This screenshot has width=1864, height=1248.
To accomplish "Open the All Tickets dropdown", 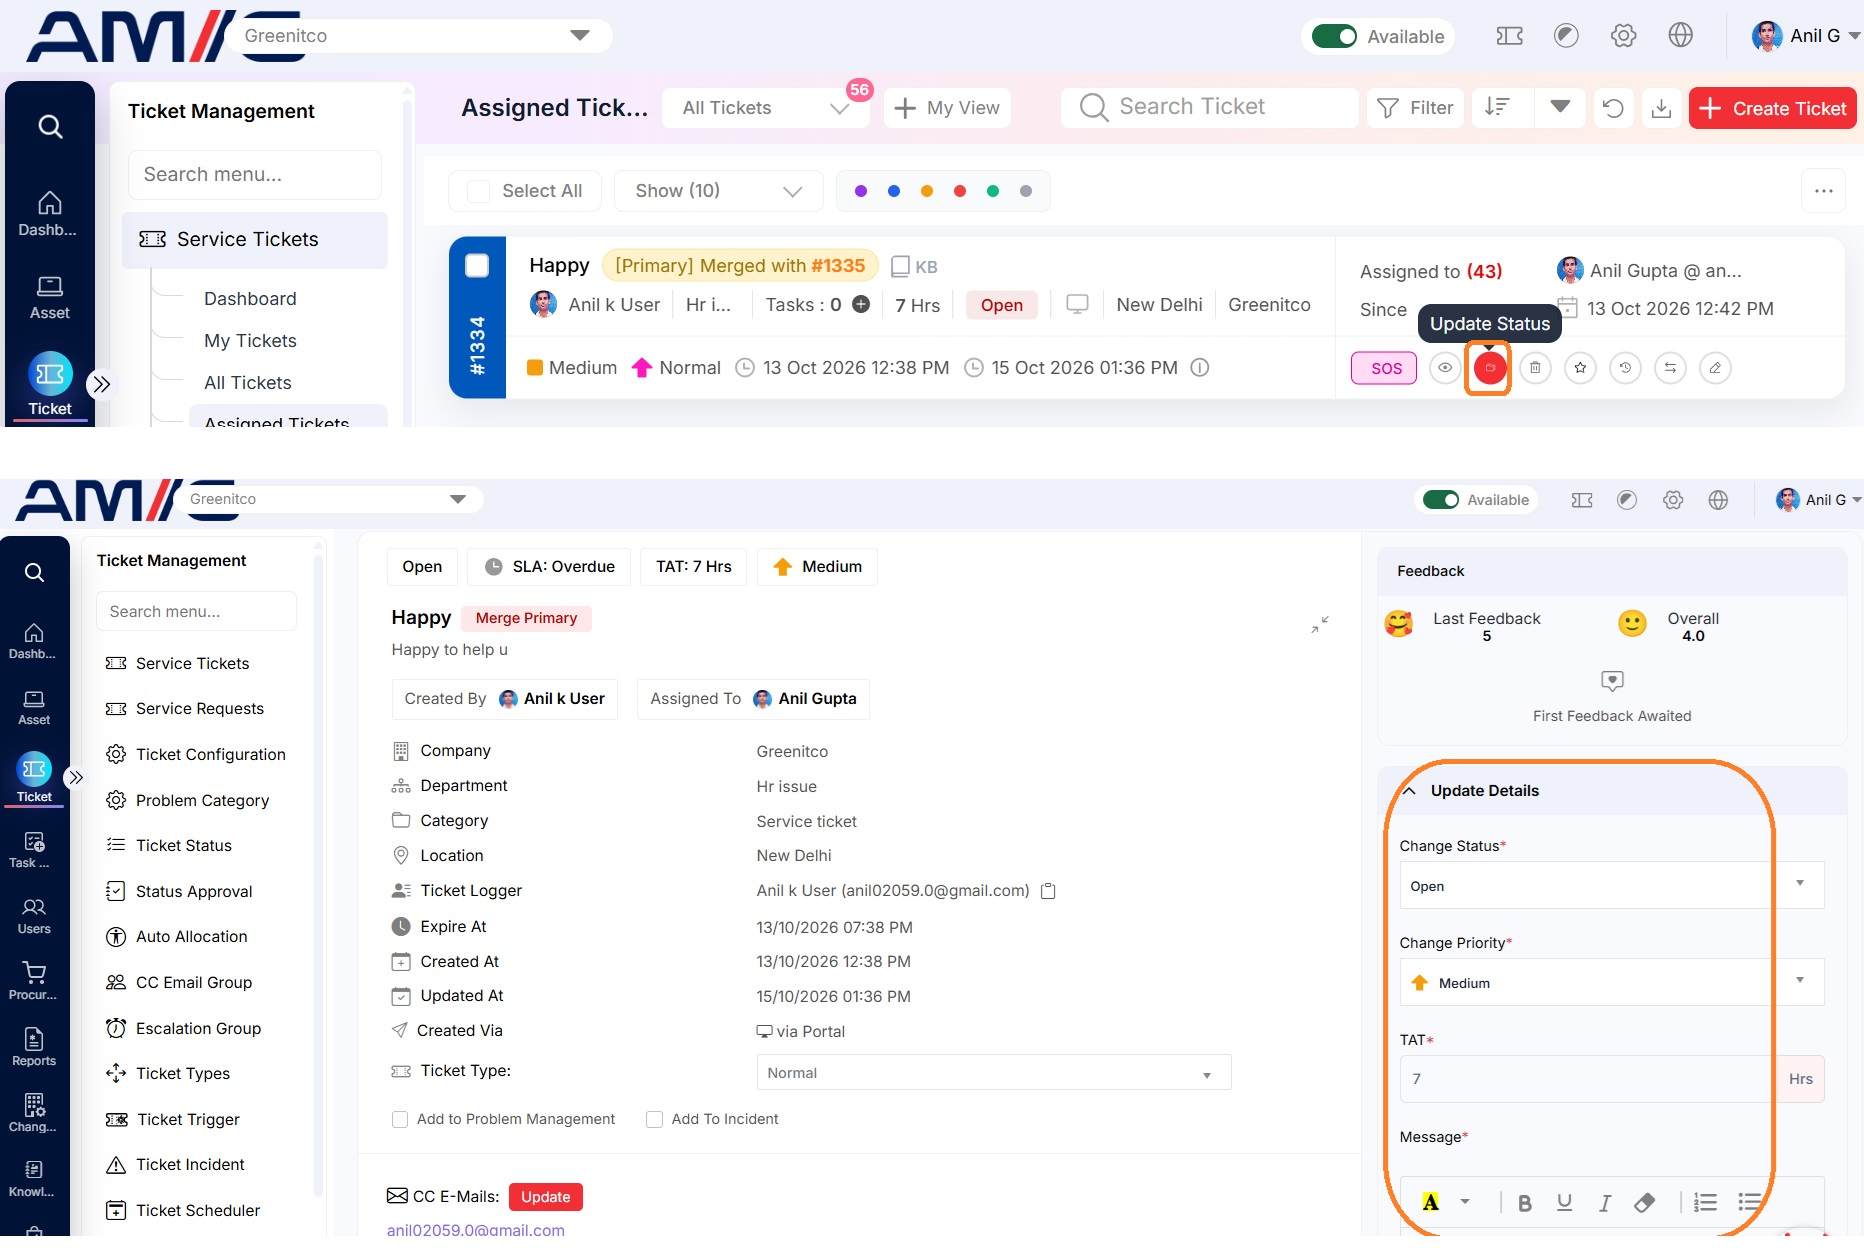I will click(765, 108).
